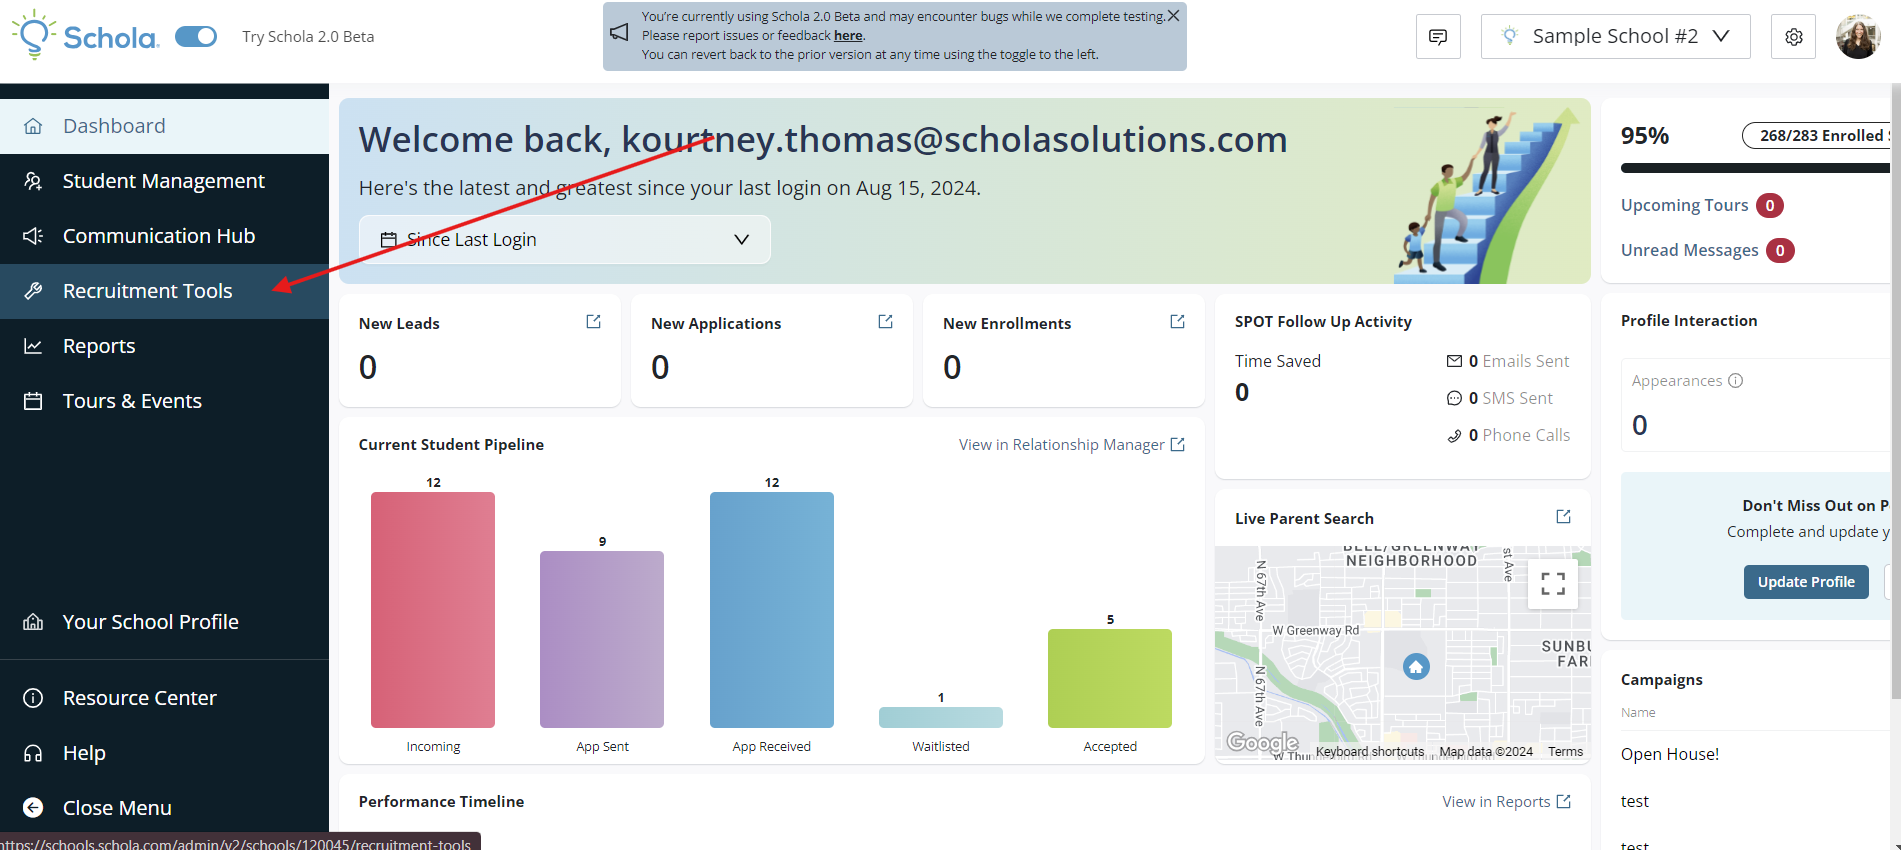Close the beta notice banner
The width and height of the screenshot is (1901, 850).
[1173, 16]
